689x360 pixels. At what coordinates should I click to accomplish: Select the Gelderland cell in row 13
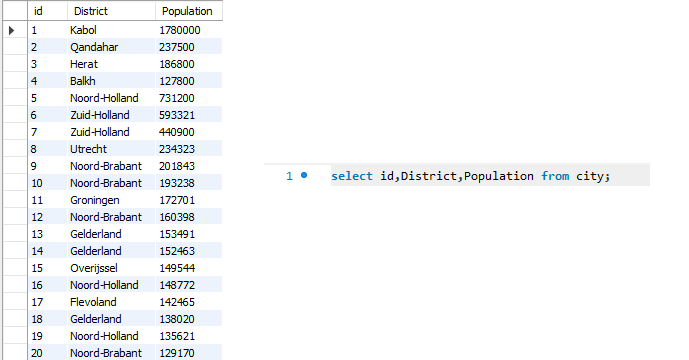point(111,234)
